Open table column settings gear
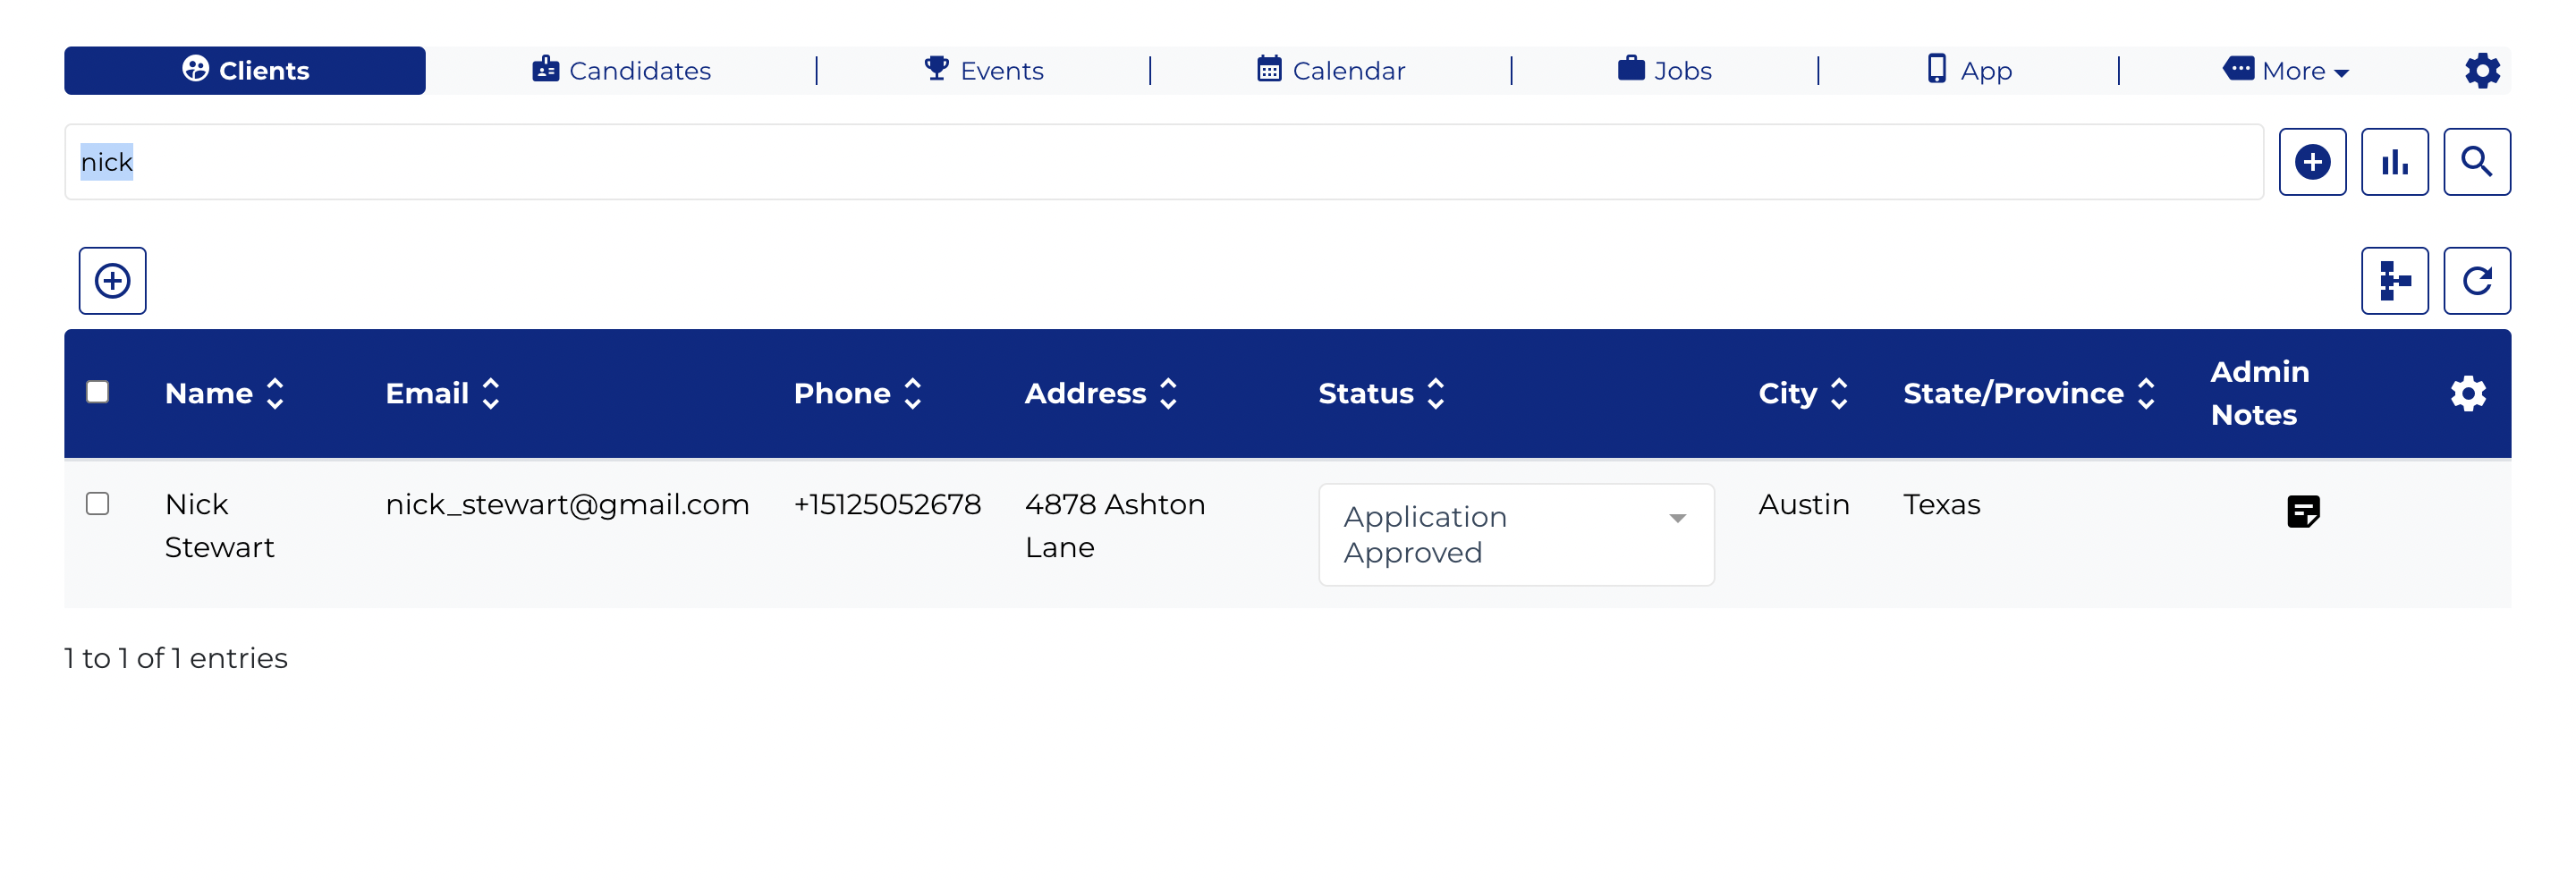Image resolution: width=2576 pixels, height=880 pixels. (x=2468, y=394)
